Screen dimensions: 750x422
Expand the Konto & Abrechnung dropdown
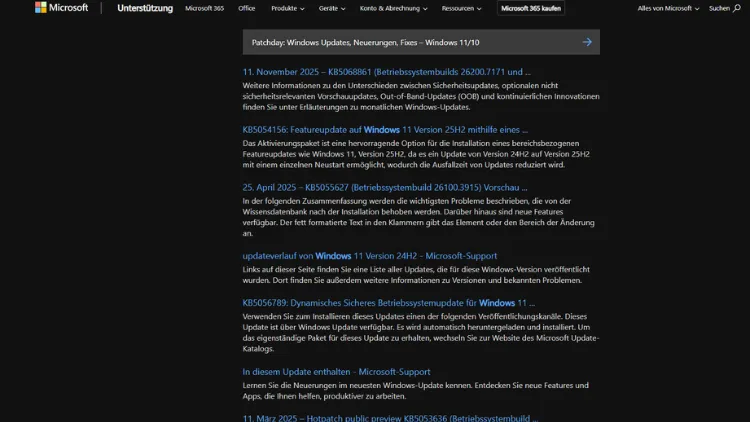pos(394,8)
